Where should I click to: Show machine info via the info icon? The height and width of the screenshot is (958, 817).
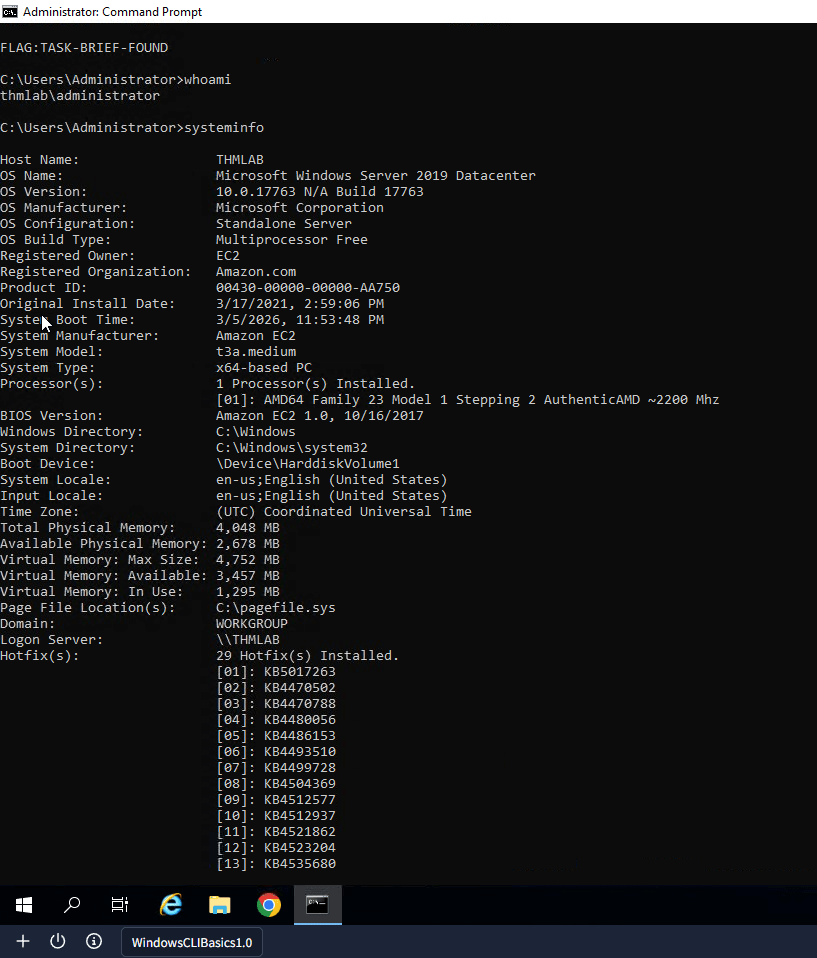[x=94, y=941]
